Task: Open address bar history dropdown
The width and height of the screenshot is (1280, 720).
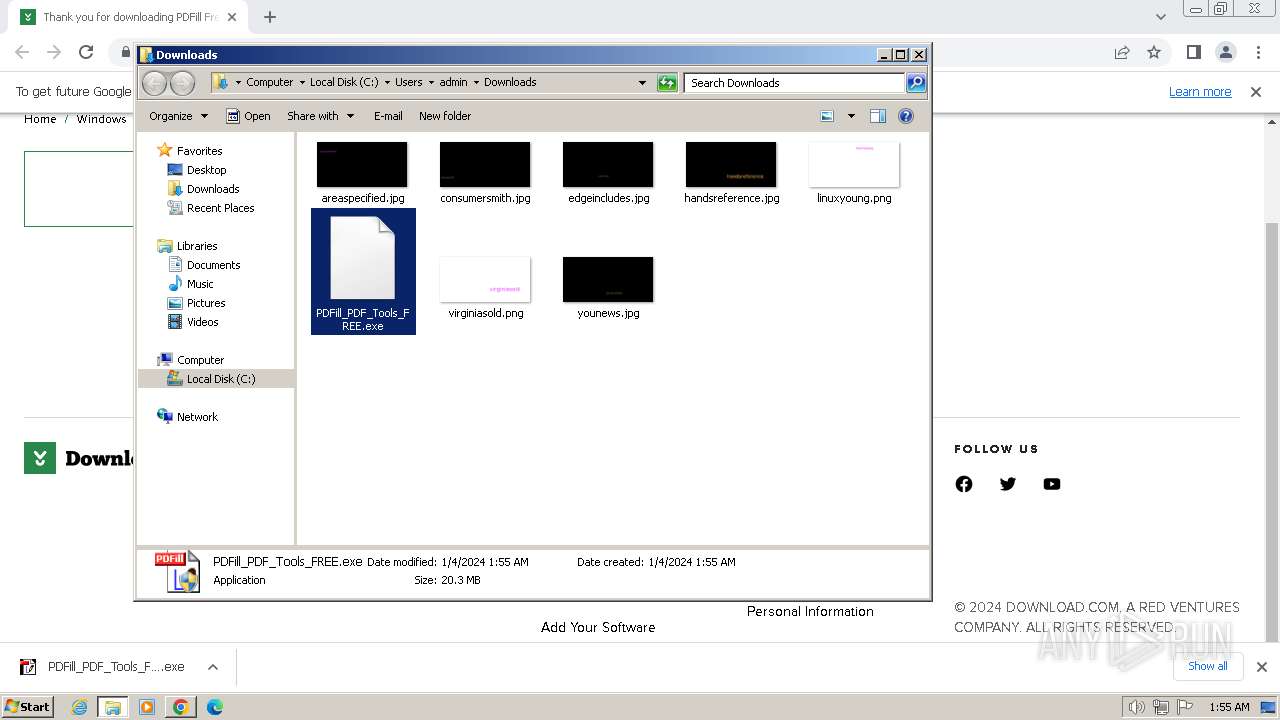Action: point(642,83)
